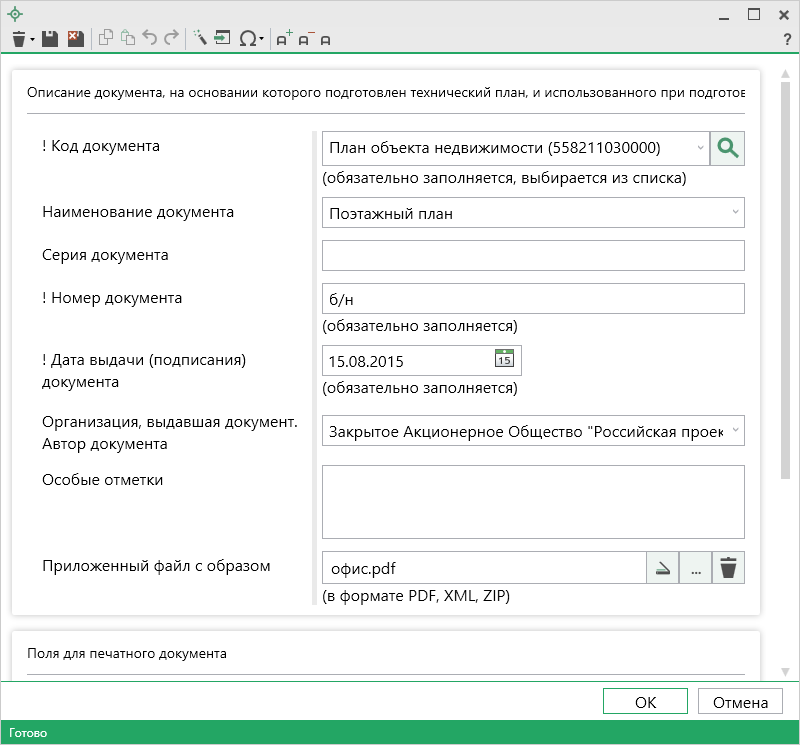Open the Omega special symbols tool
Screen dimensions: 800x745
pos(247,39)
